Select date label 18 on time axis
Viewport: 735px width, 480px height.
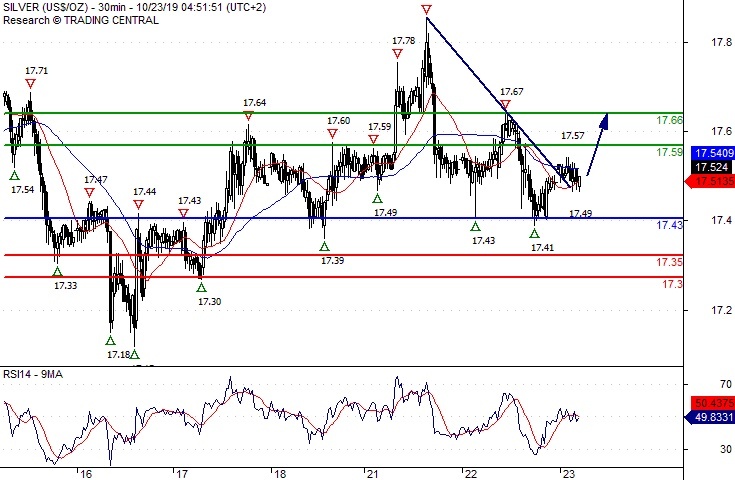point(280,474)
